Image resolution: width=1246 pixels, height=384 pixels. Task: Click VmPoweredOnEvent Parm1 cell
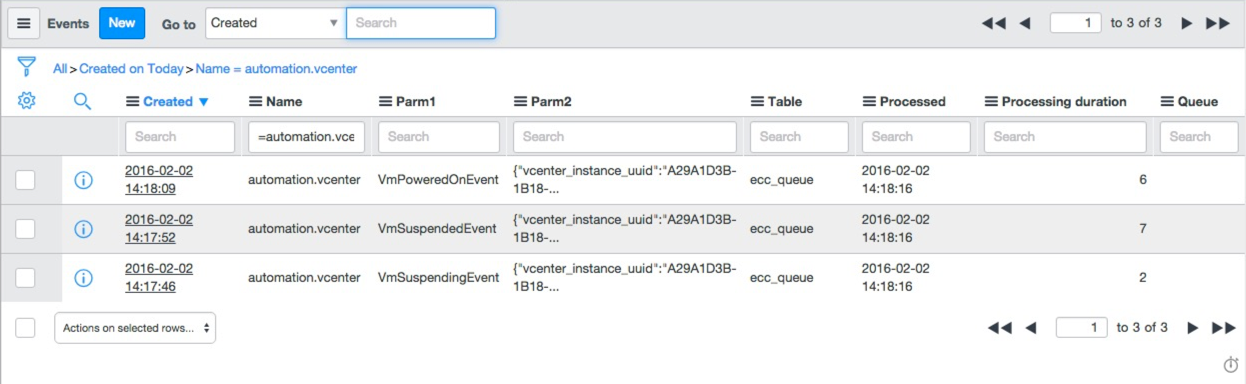click(x=438, y=180)
